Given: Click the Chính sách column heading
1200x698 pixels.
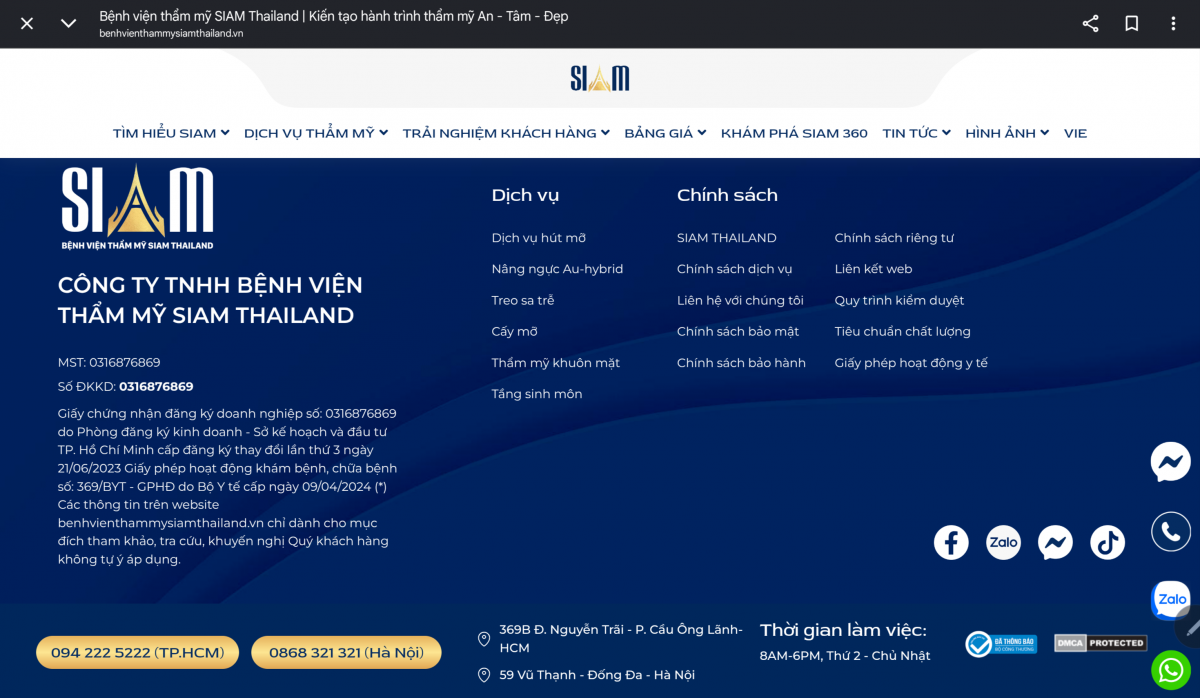Looking at the screenshot, I should [727, 195].
